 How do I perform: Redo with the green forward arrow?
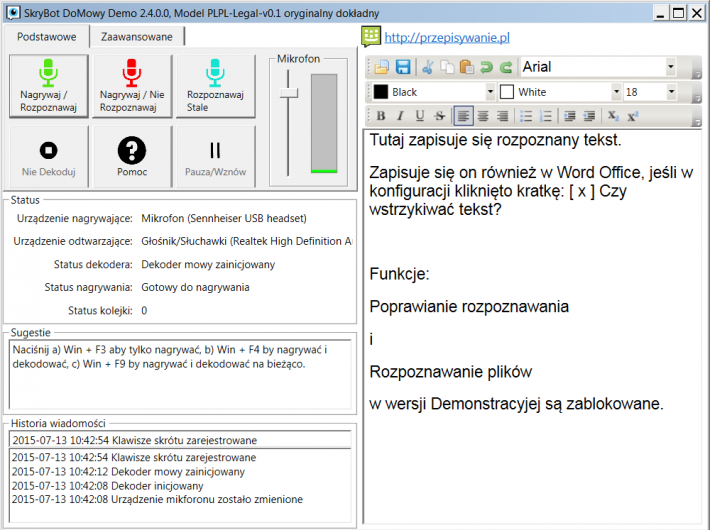tap(506, 67)
